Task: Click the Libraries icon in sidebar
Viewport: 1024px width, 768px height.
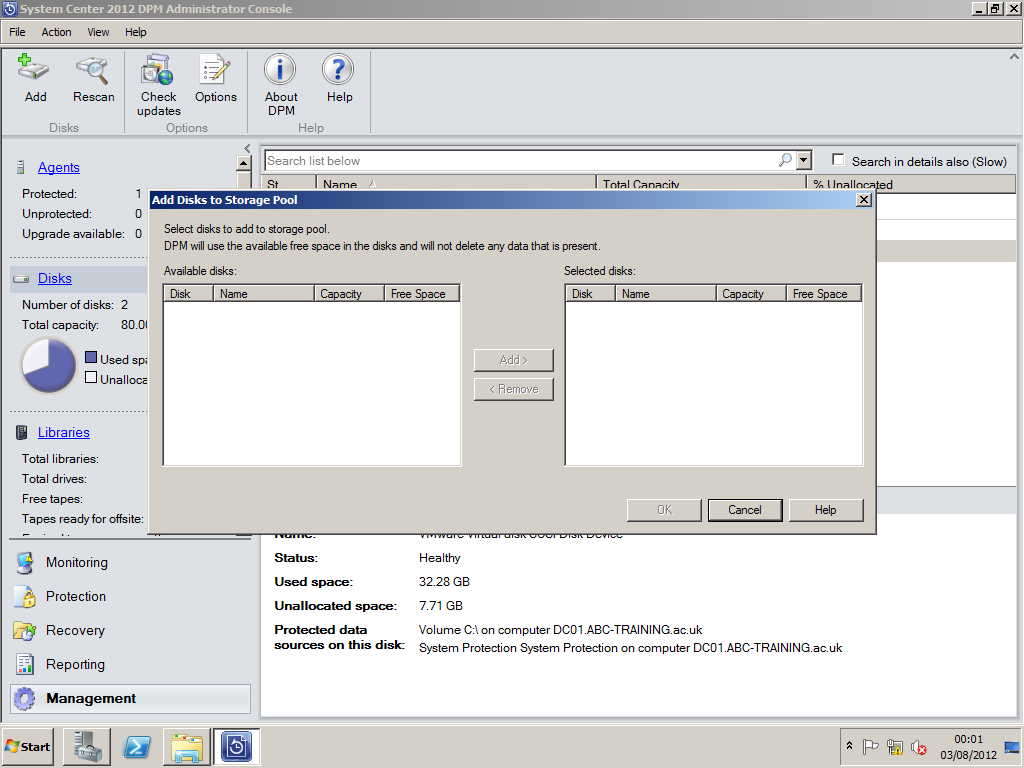Action: click(22, 432)
